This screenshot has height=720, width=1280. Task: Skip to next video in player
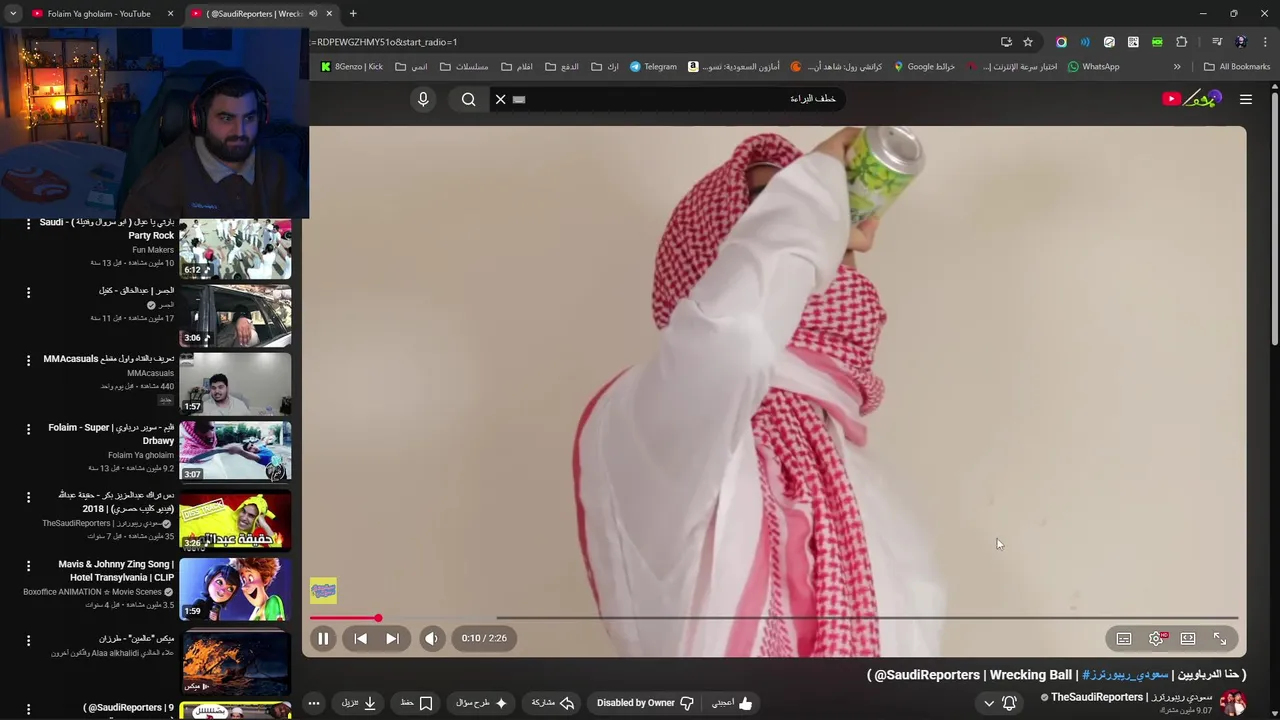(392, 638)
